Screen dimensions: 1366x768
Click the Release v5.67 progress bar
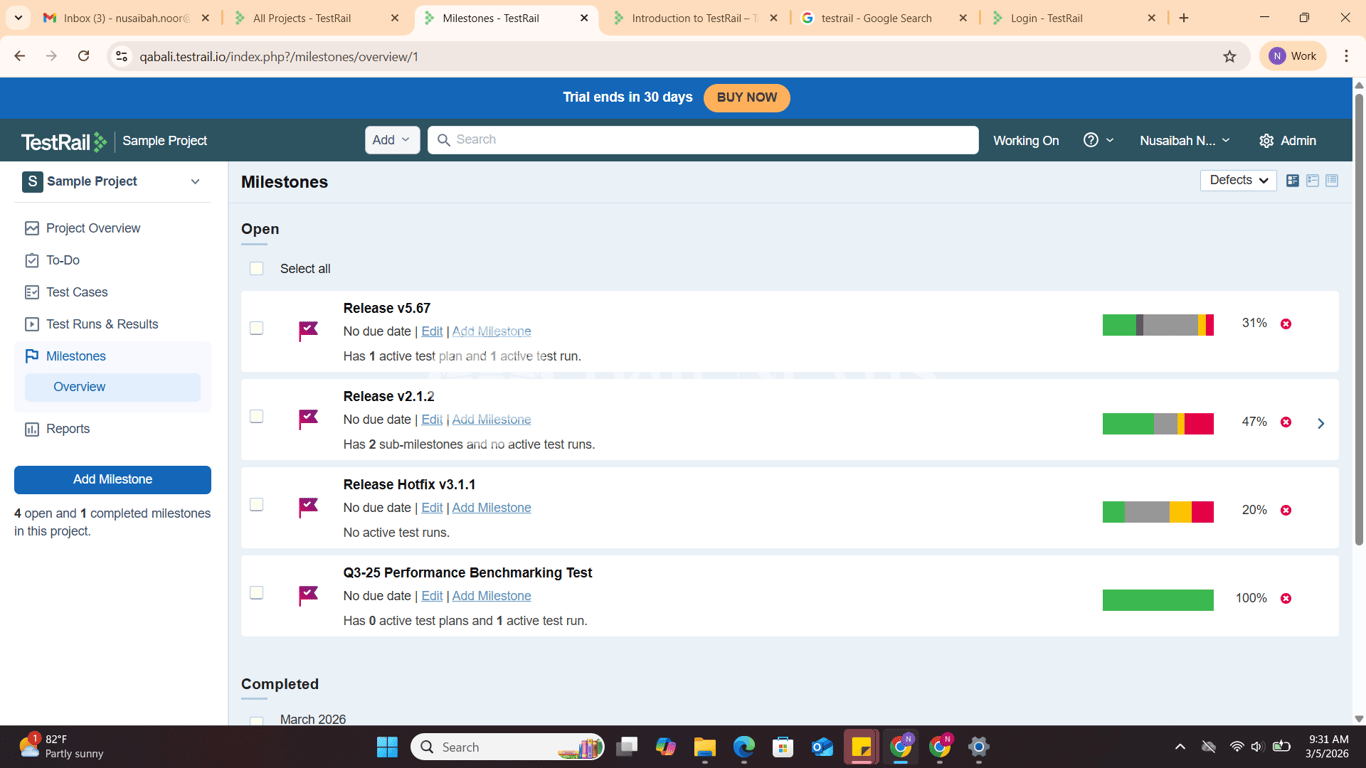point(1158,324)
